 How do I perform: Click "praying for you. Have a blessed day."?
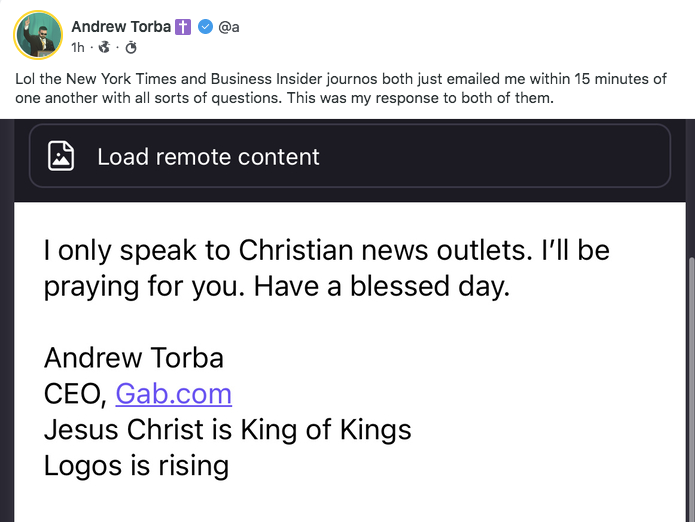point(277,286)
